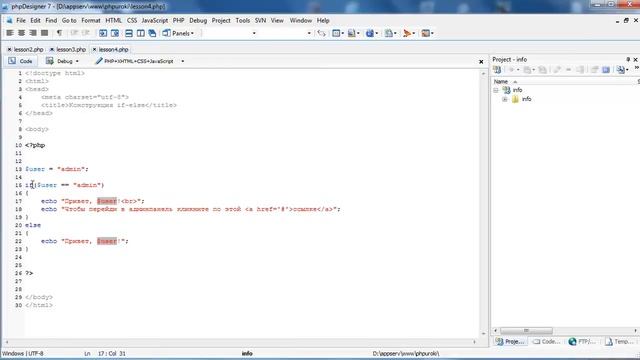
Task: Switch to Temp... bottom panel tab
Action: coord(619,342)
